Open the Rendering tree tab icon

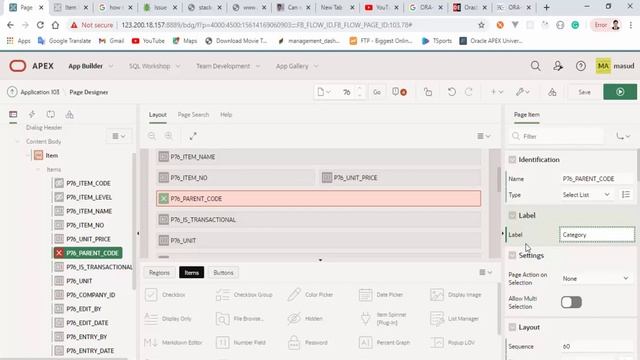(x=13, y=114)
